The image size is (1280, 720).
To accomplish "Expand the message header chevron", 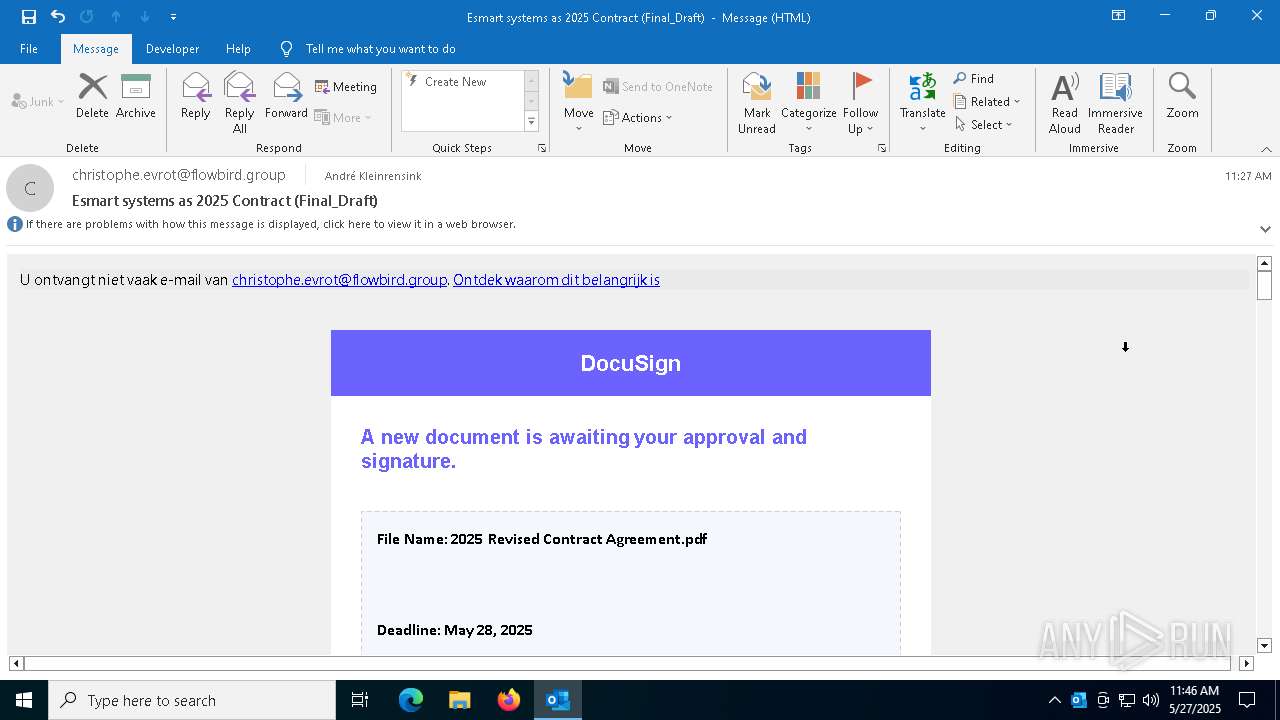I will tap(1265, 229).
